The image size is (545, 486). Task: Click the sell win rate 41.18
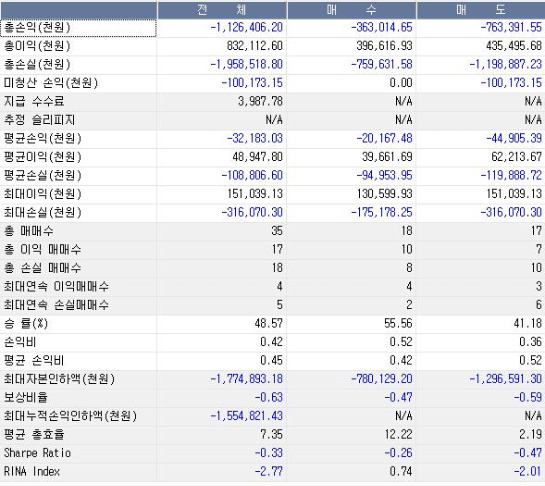click(528, 324)
